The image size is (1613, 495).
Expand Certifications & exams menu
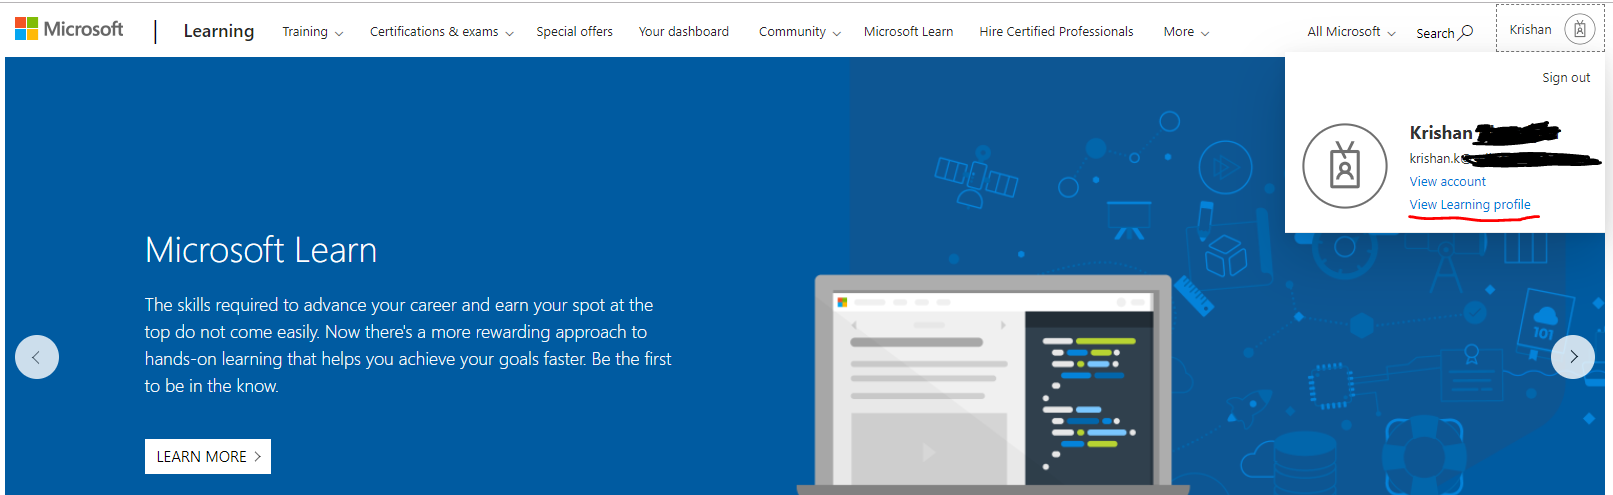(x=441, y=32)
